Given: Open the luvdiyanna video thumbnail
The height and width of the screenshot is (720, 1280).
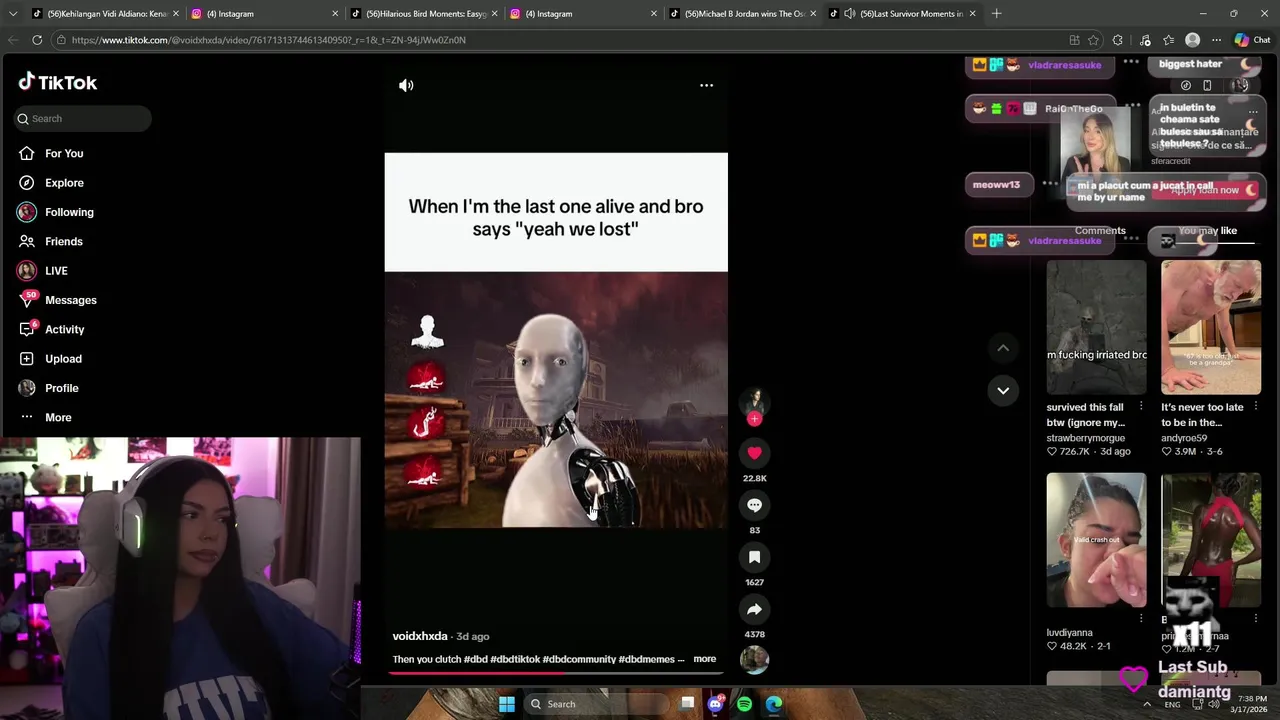Looking at the screenshot, I should (1096, 540).
